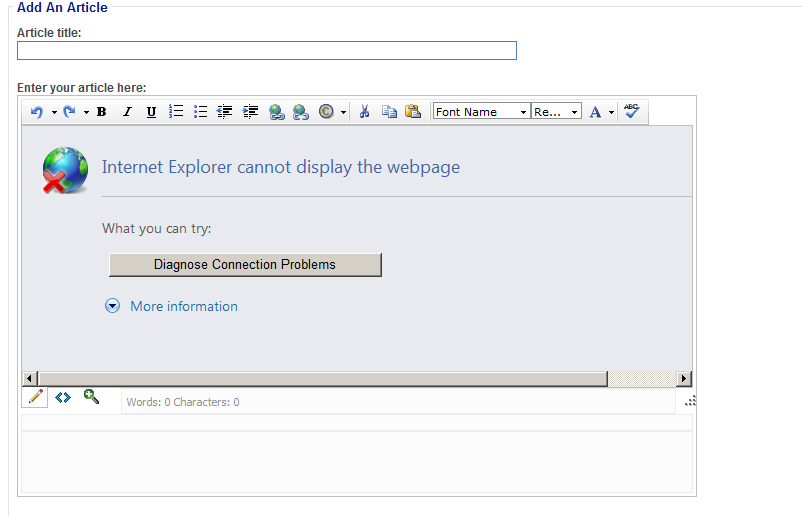Open the Undo history dropdown arrow
This screenshot has width=802, height=516.
tap(54, 113)
